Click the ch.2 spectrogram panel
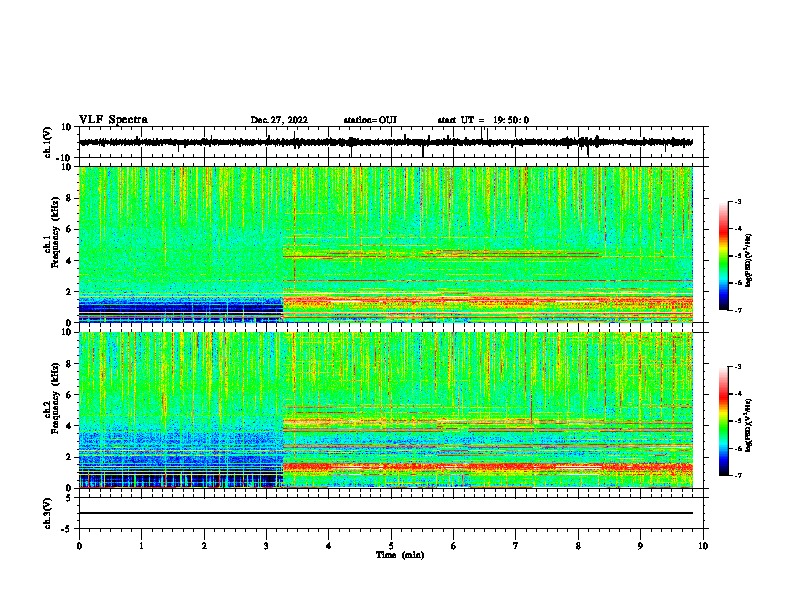This screenshot has width=792, height=612. (x=386, y=410)
